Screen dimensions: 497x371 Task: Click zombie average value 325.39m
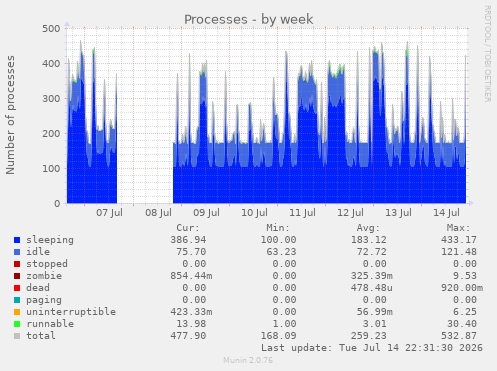[x=372, y=276]
